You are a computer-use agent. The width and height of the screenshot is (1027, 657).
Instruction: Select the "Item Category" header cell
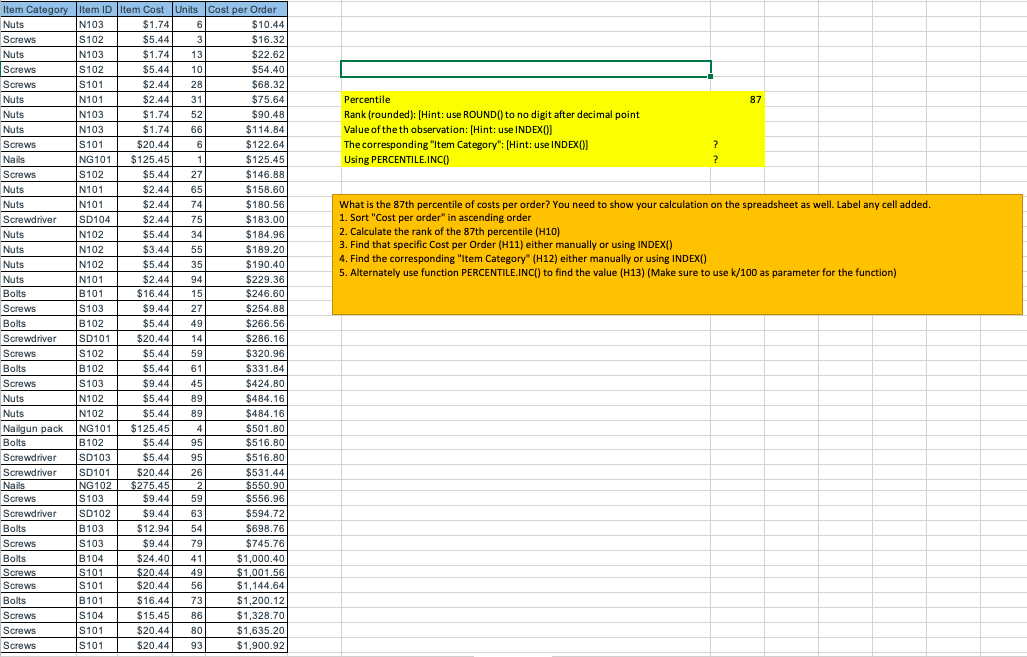(37, 9)
